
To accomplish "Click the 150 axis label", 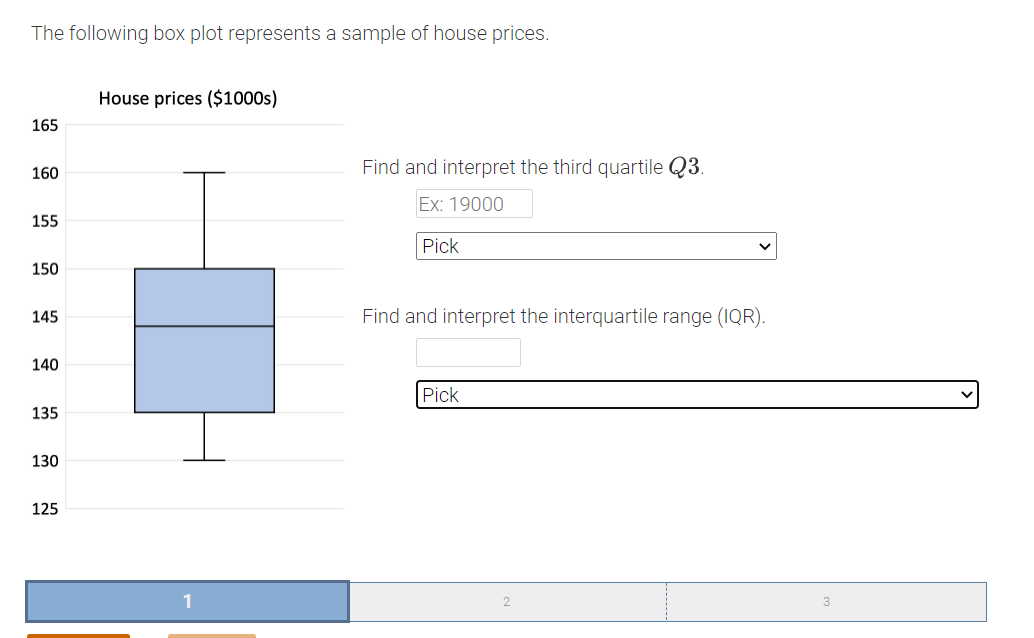I will click(45, 269).
